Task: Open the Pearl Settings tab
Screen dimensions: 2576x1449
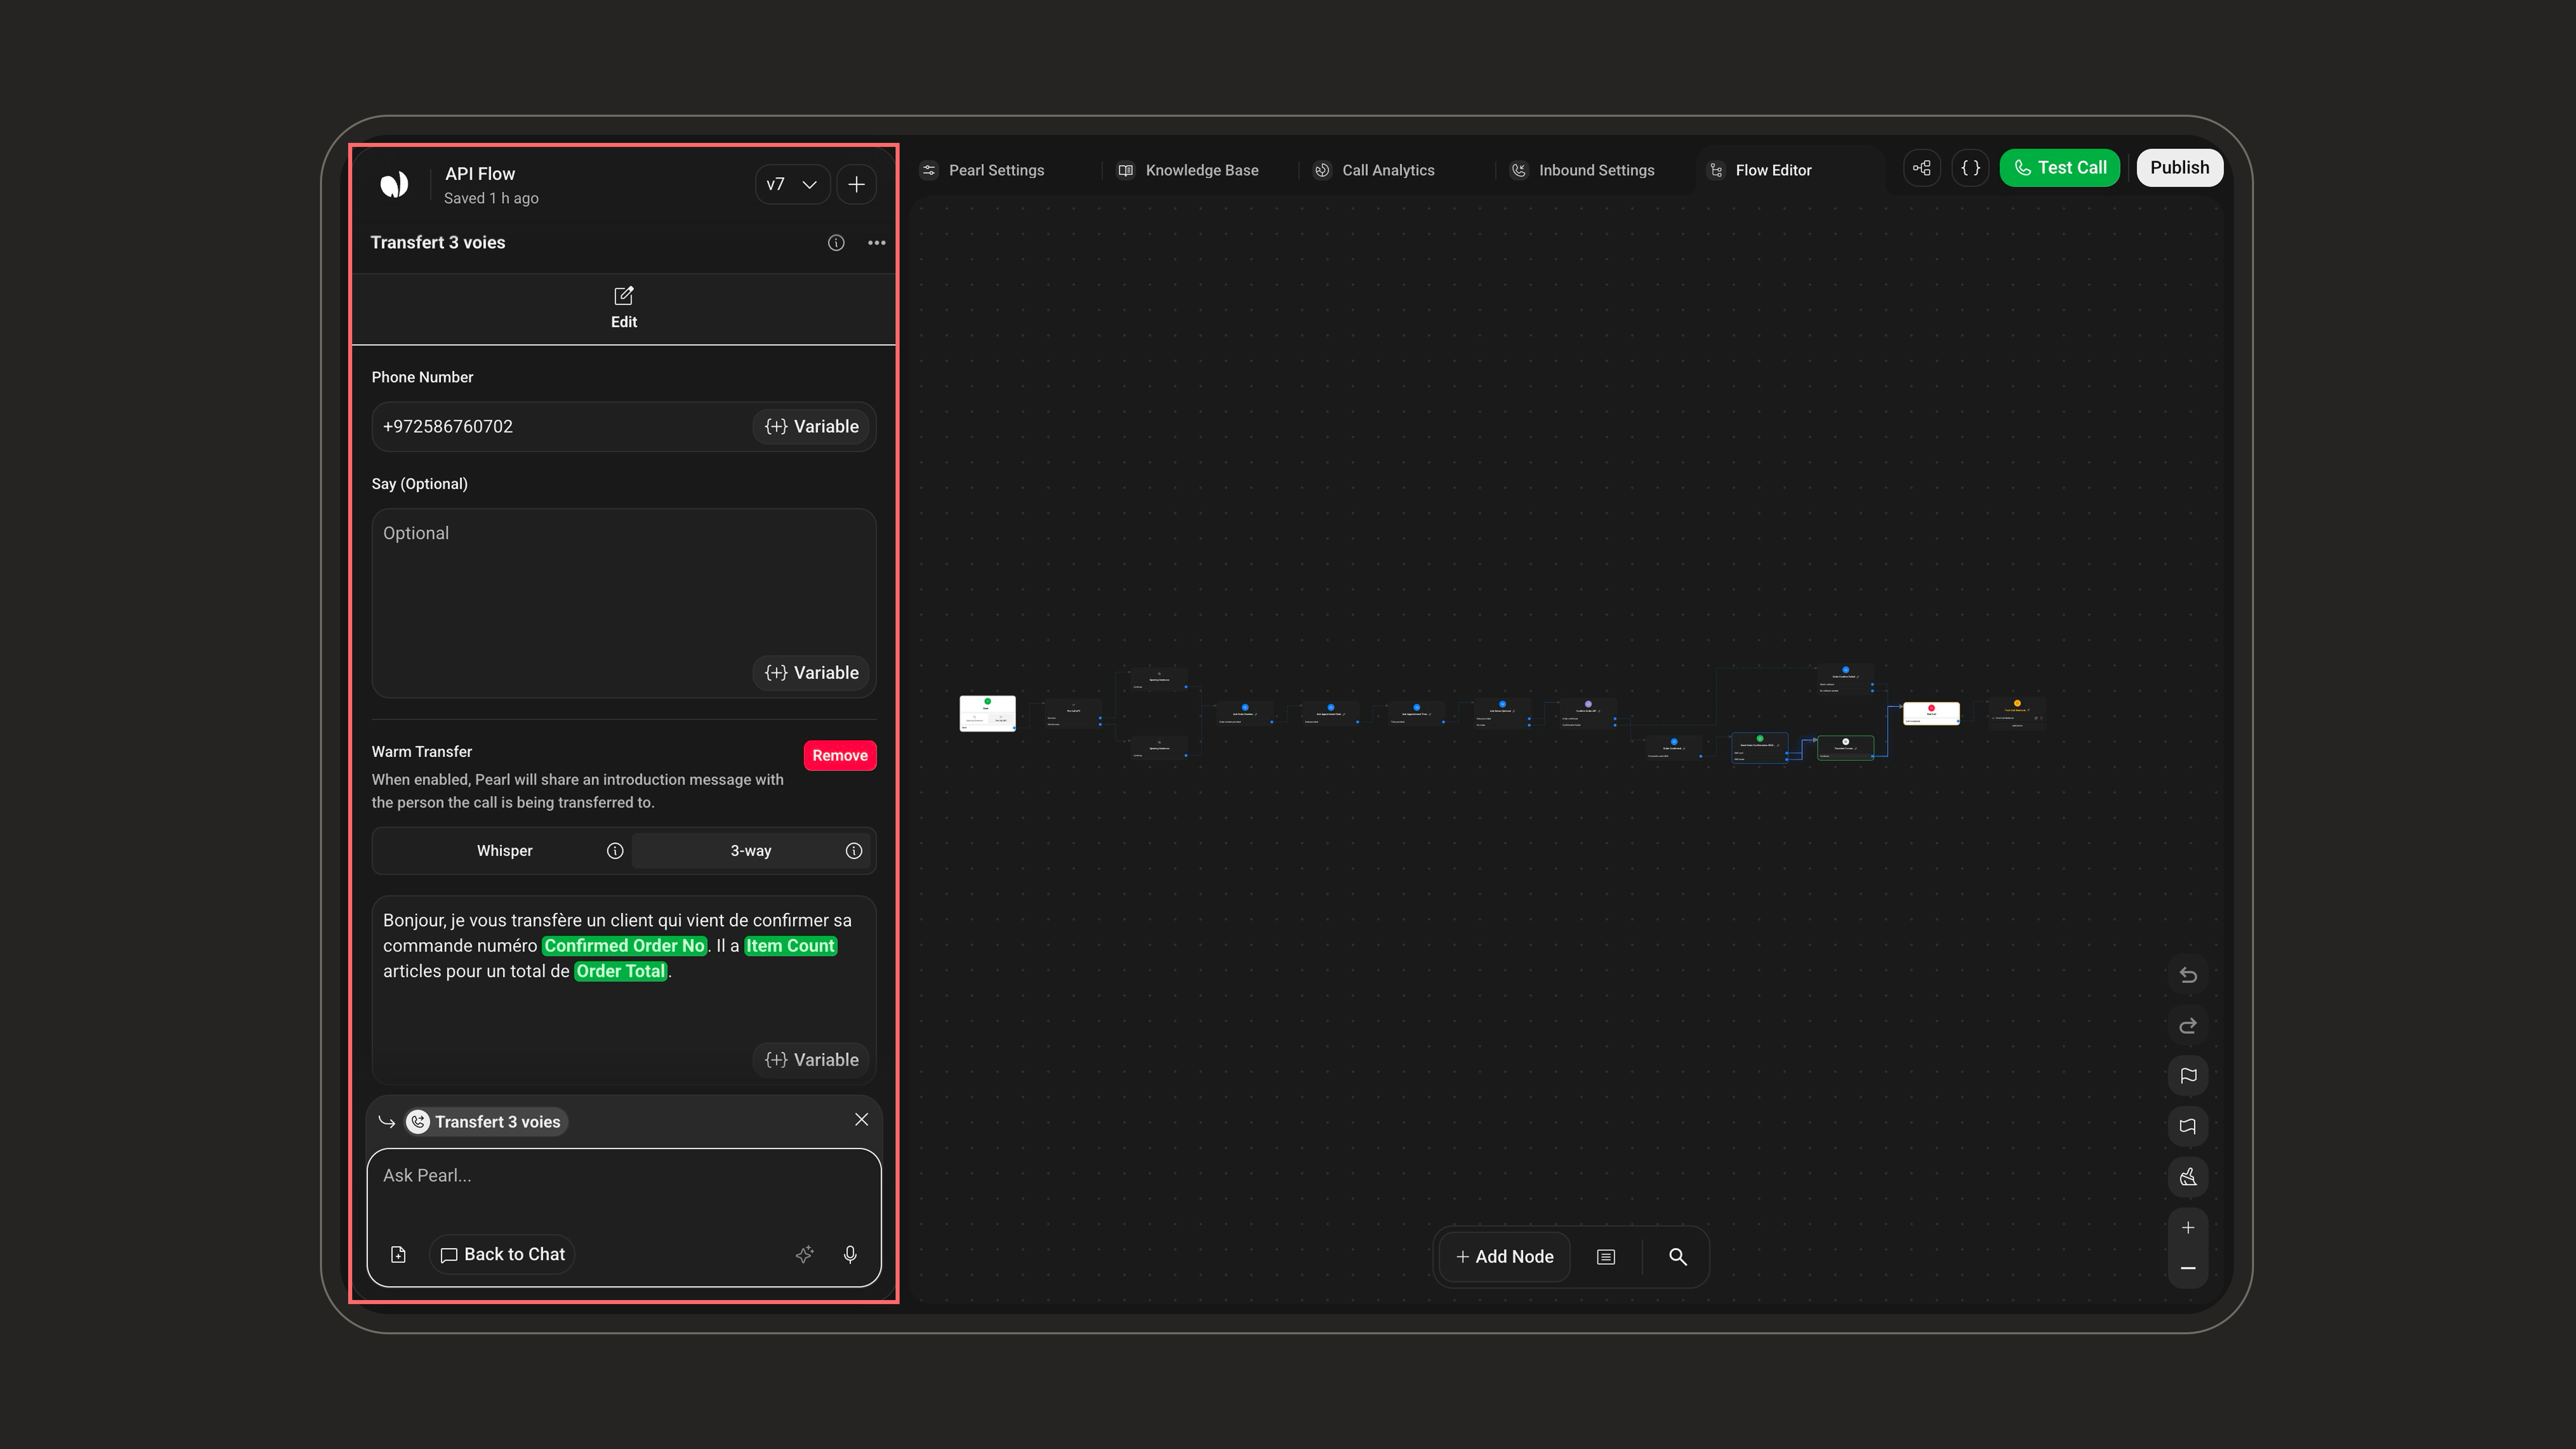Action: coord(983,170)
